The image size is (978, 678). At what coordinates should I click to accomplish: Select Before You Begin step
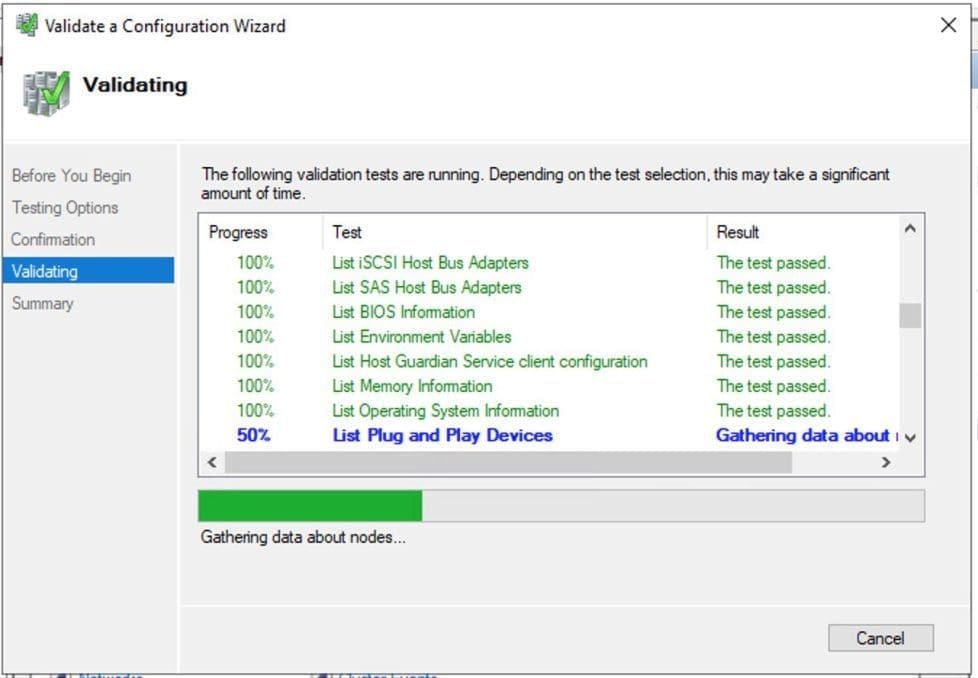(x=71, y=175)
